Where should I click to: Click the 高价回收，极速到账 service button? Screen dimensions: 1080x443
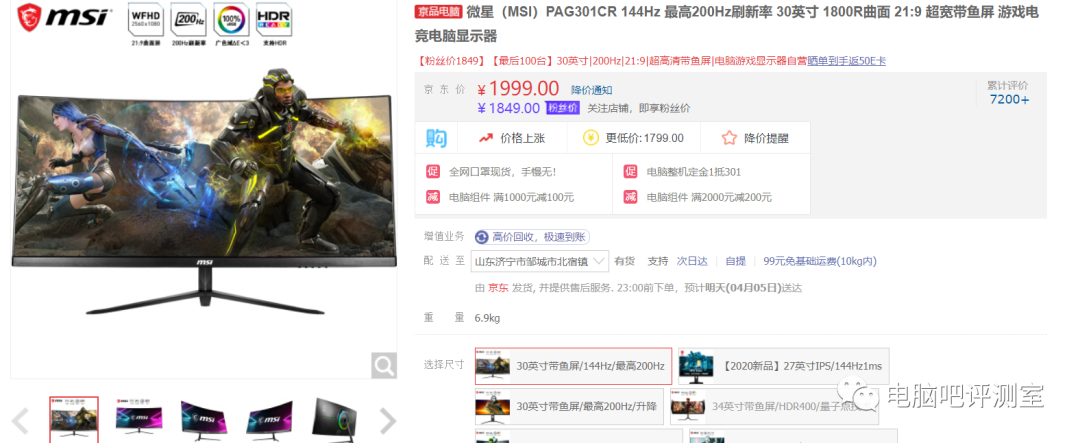coord(531,237)
